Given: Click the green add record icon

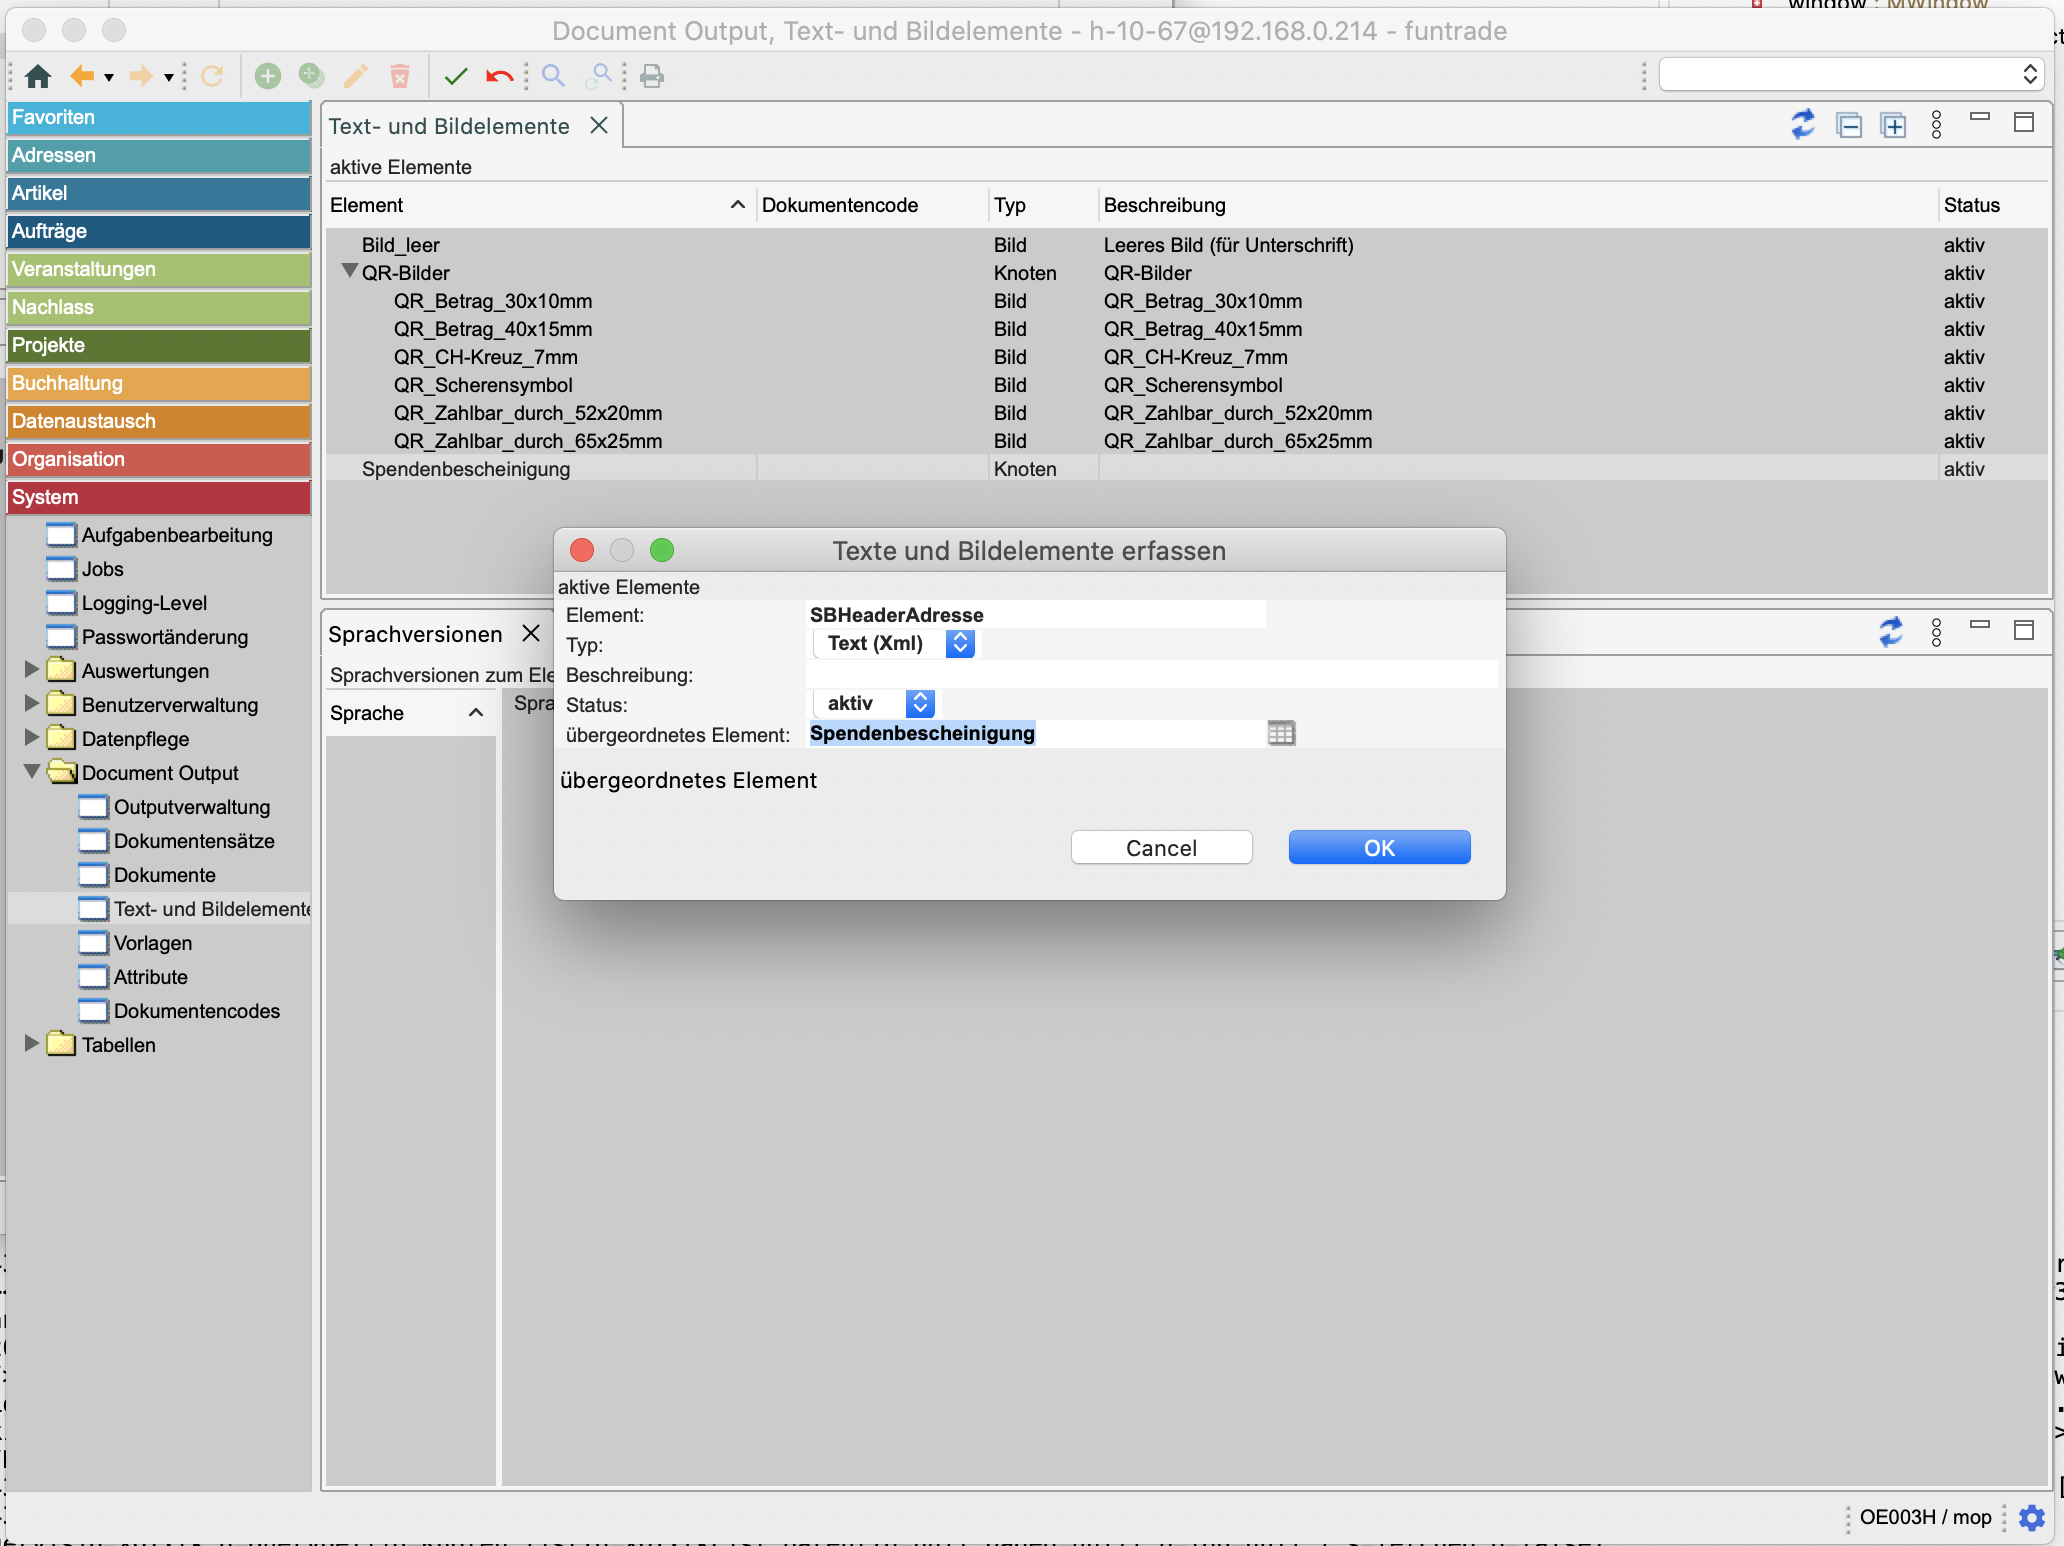Looking at the screenshot, I should pos(267,76).
